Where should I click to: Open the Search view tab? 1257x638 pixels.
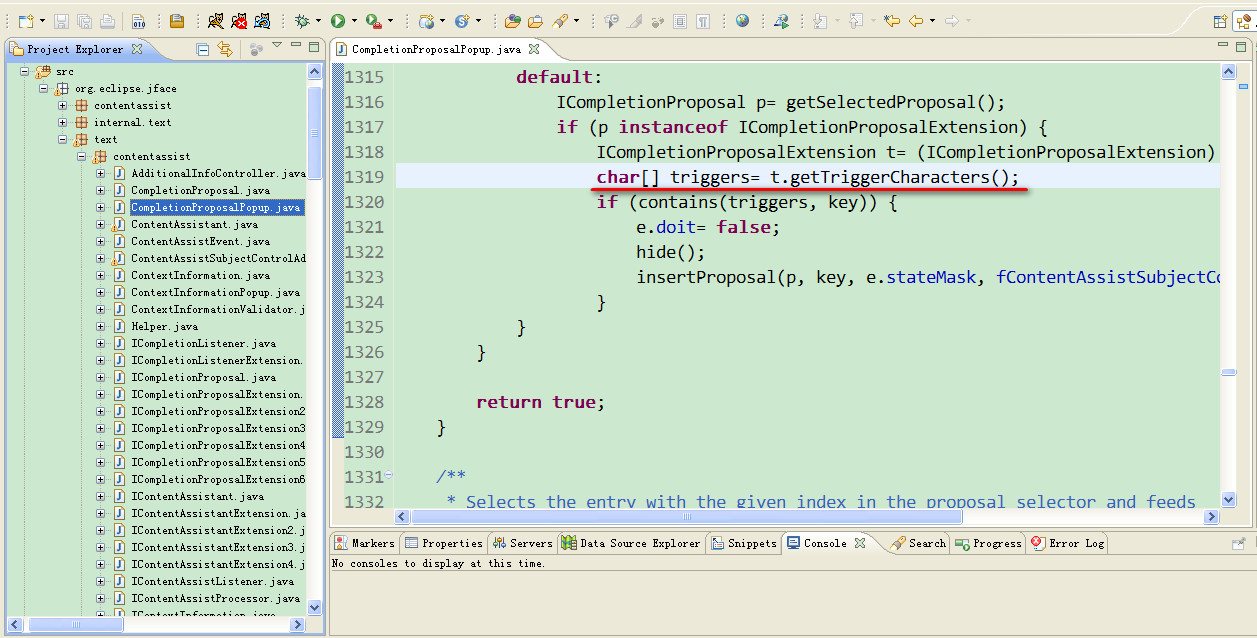(918, 543)
